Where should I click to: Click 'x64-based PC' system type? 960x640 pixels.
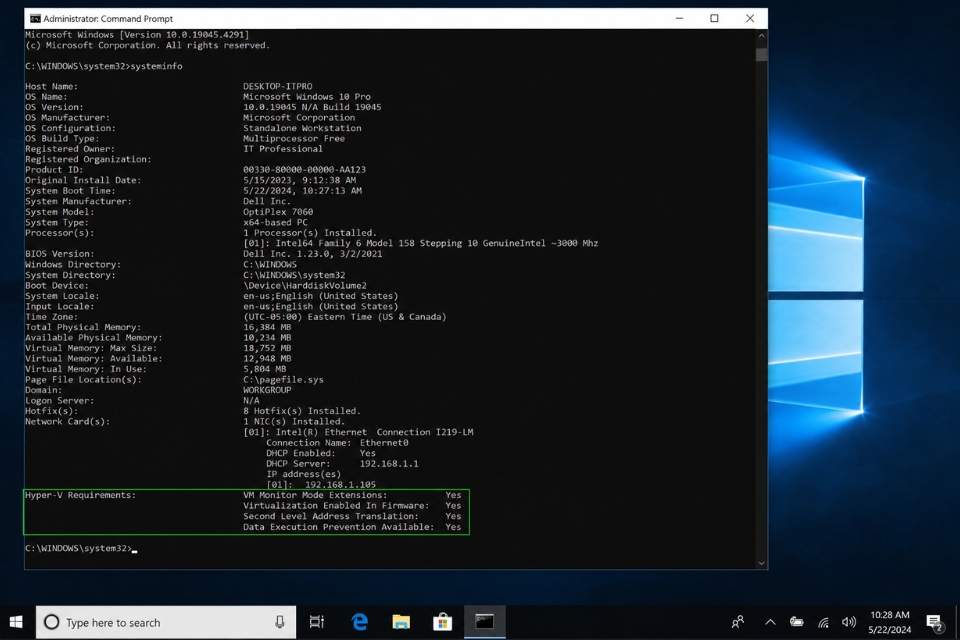pos(276,222)
